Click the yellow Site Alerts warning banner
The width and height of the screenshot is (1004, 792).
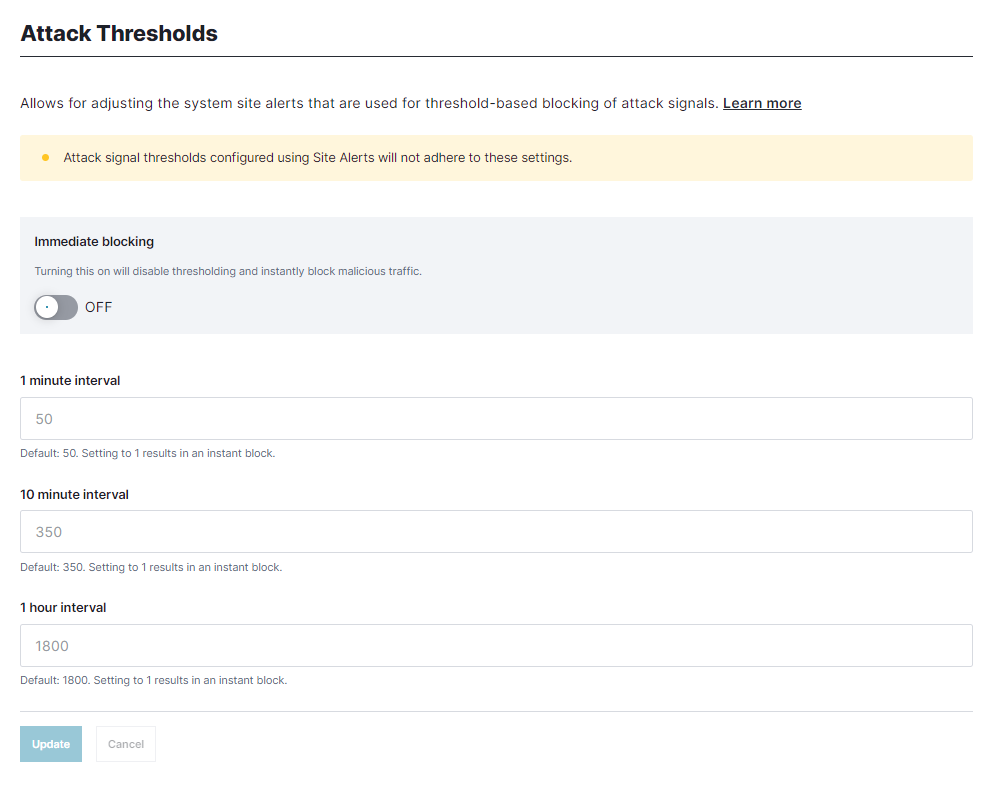(496, 157)
